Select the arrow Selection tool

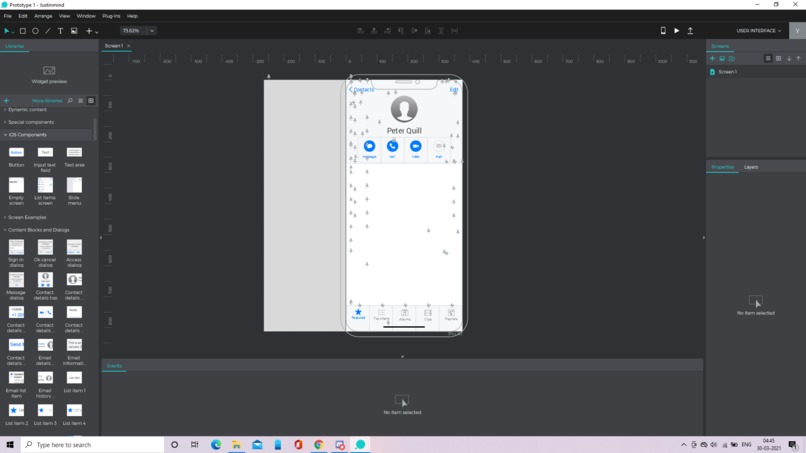(7, 31)
